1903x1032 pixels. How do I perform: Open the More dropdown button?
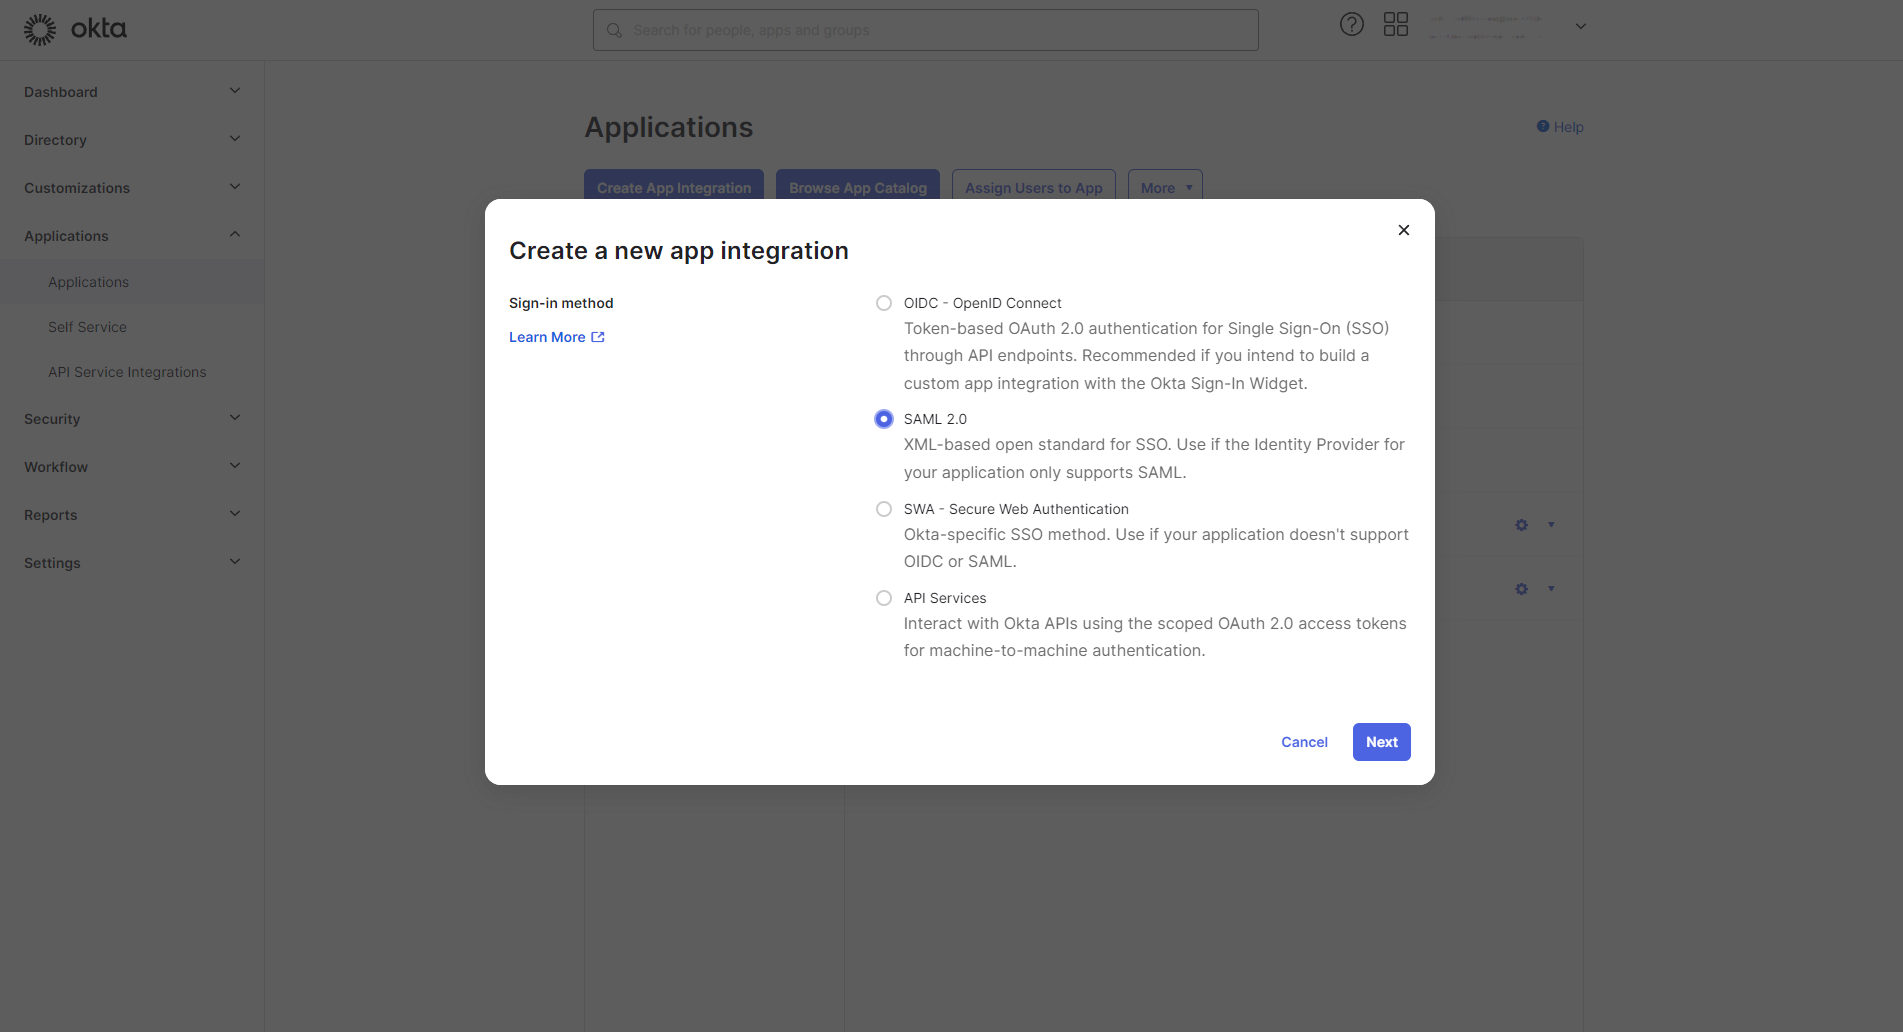click(x=1165, y=187)
